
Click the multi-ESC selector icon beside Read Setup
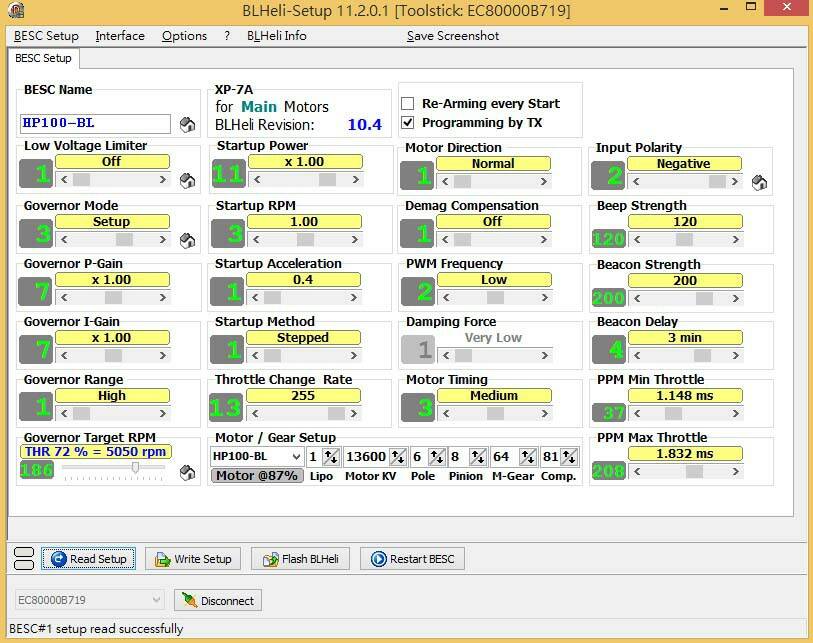click(23, 558)
